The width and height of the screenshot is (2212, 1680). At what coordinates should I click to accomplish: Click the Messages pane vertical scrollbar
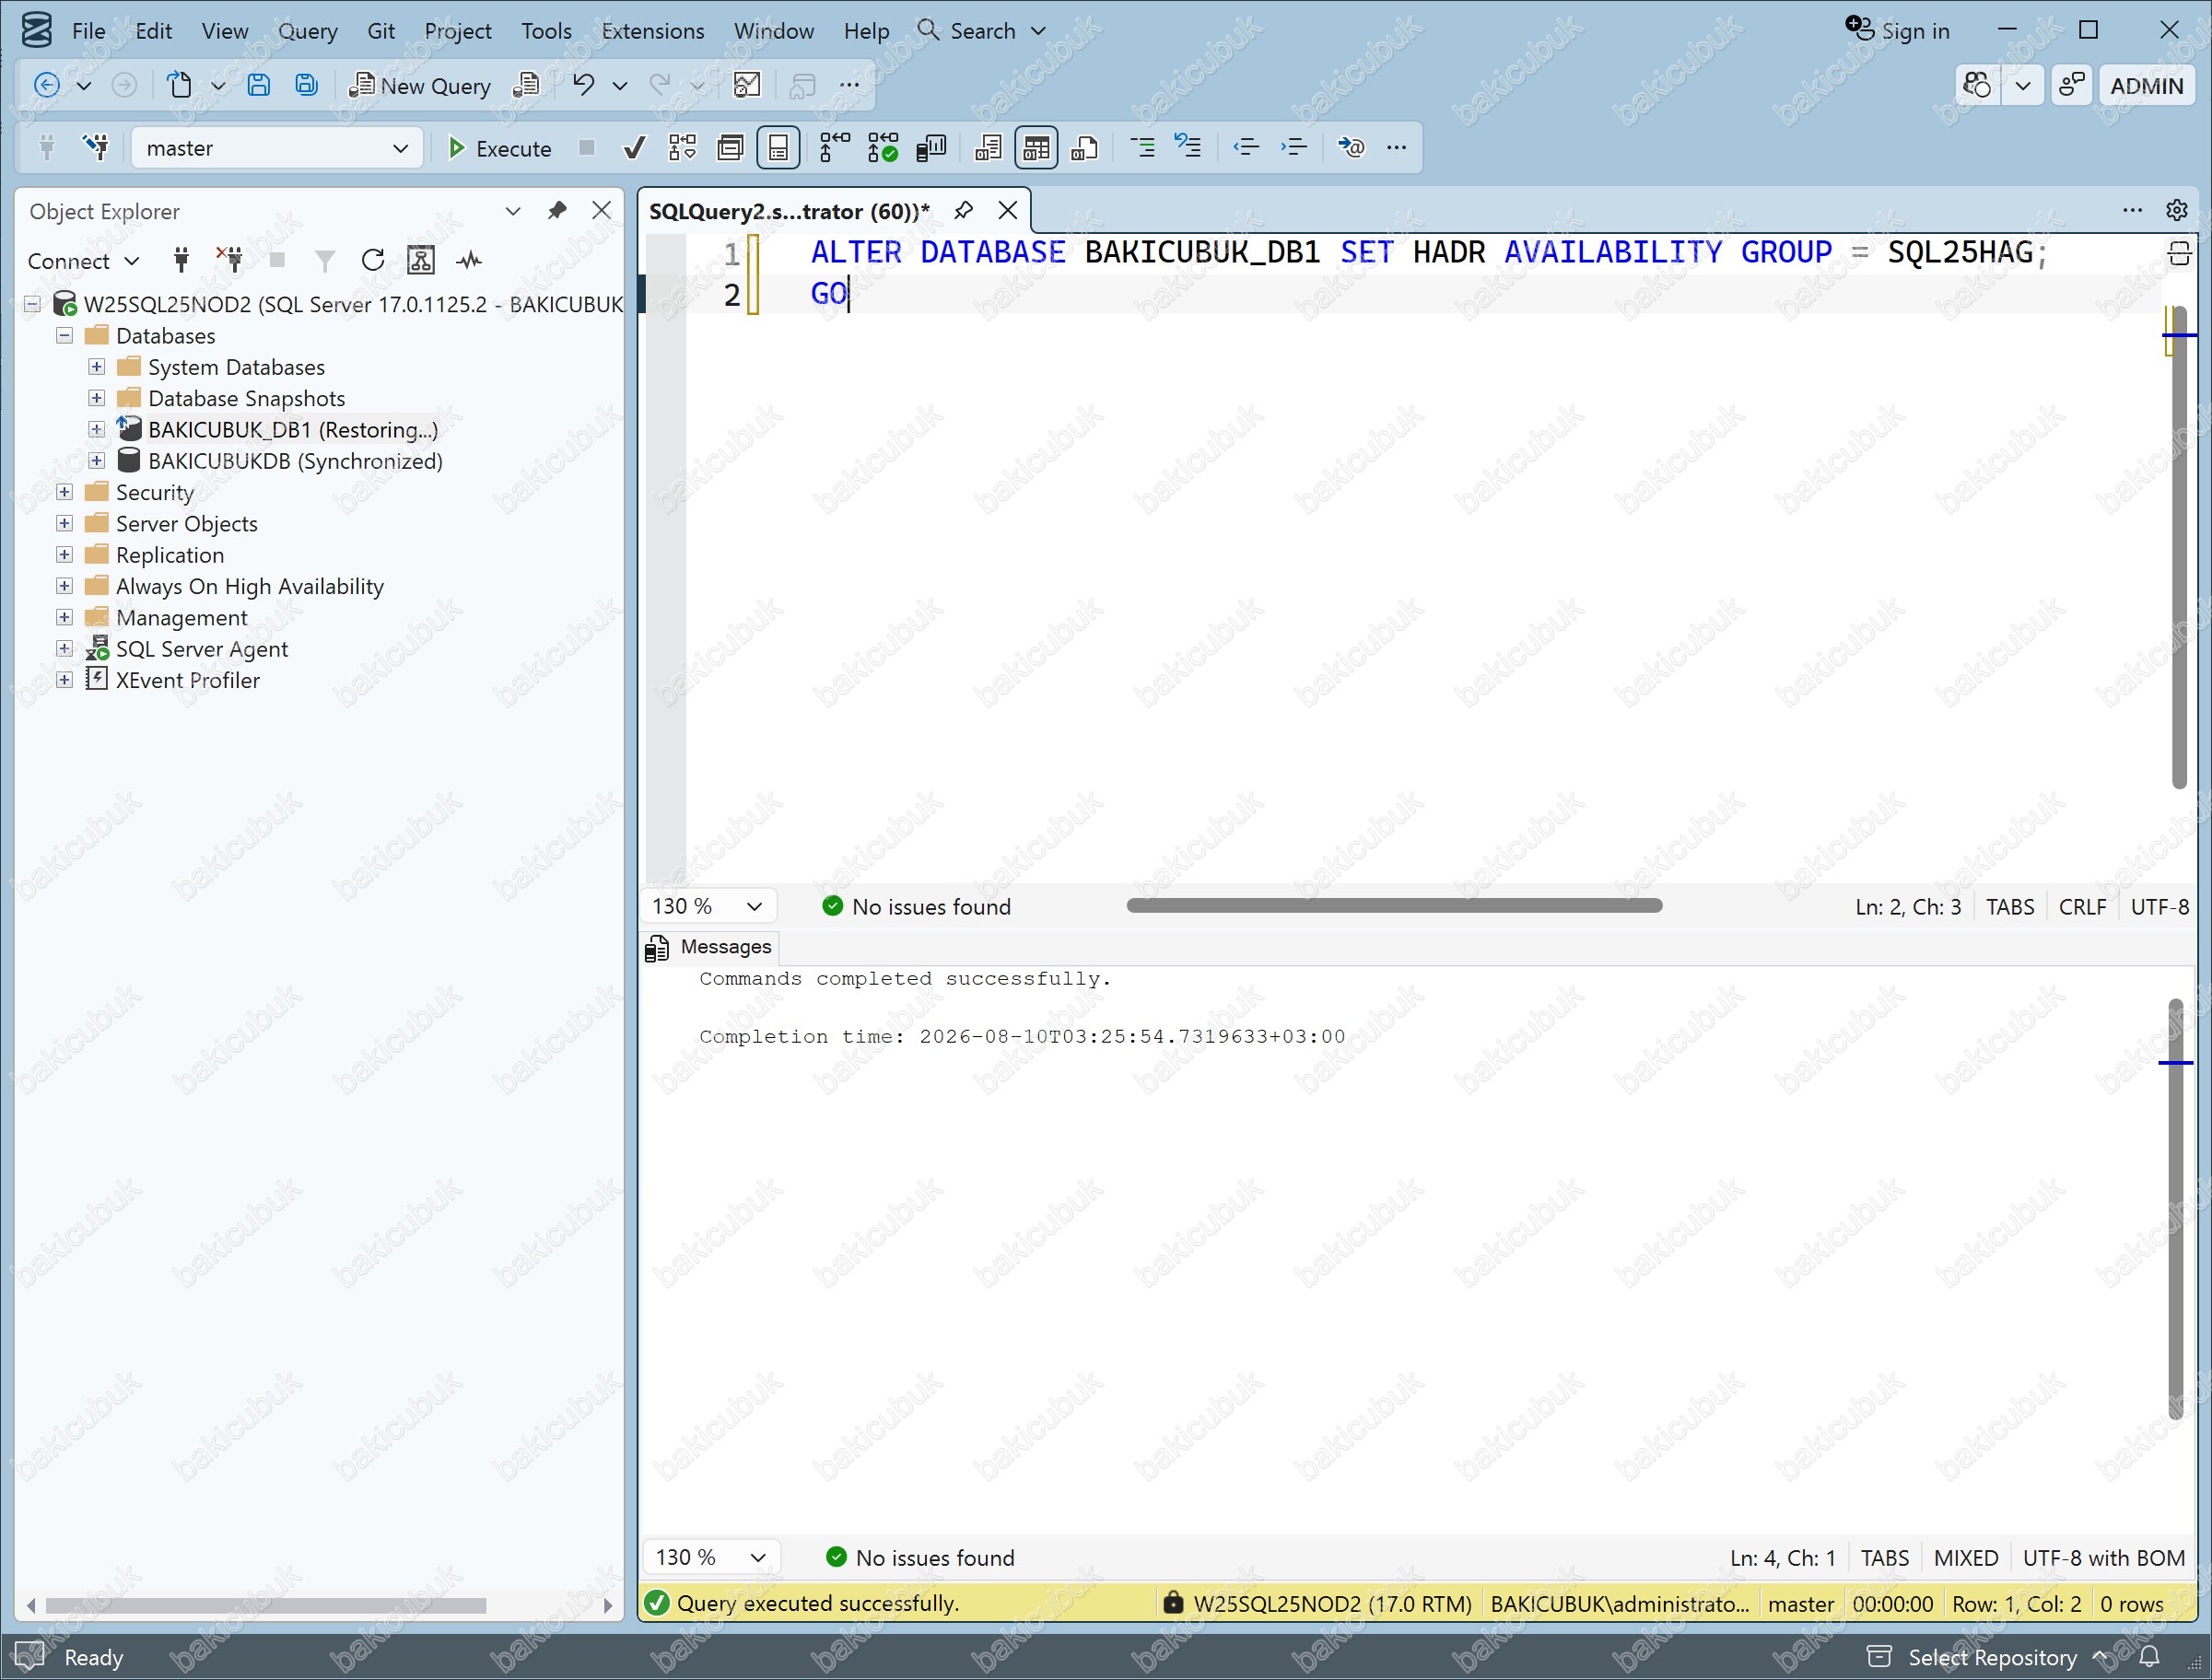pyautogui.click(x=2176, y=1209)
